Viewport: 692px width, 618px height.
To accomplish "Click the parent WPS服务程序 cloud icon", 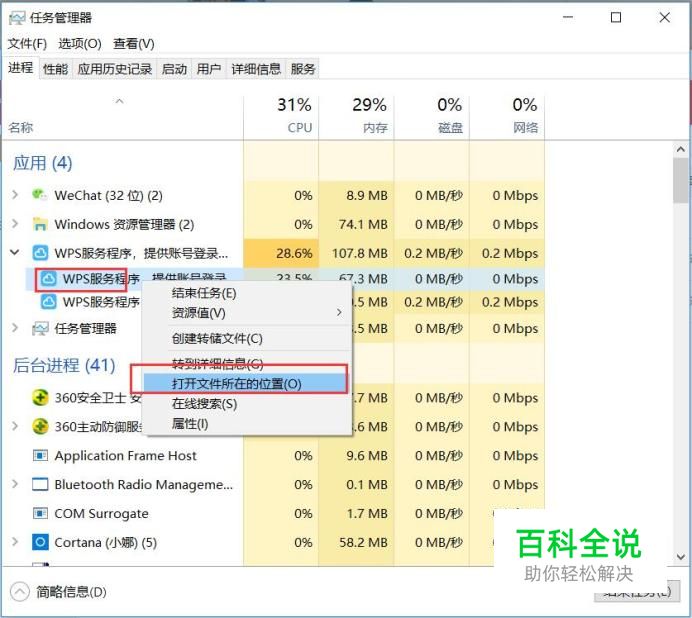I will tap(40, 253).
